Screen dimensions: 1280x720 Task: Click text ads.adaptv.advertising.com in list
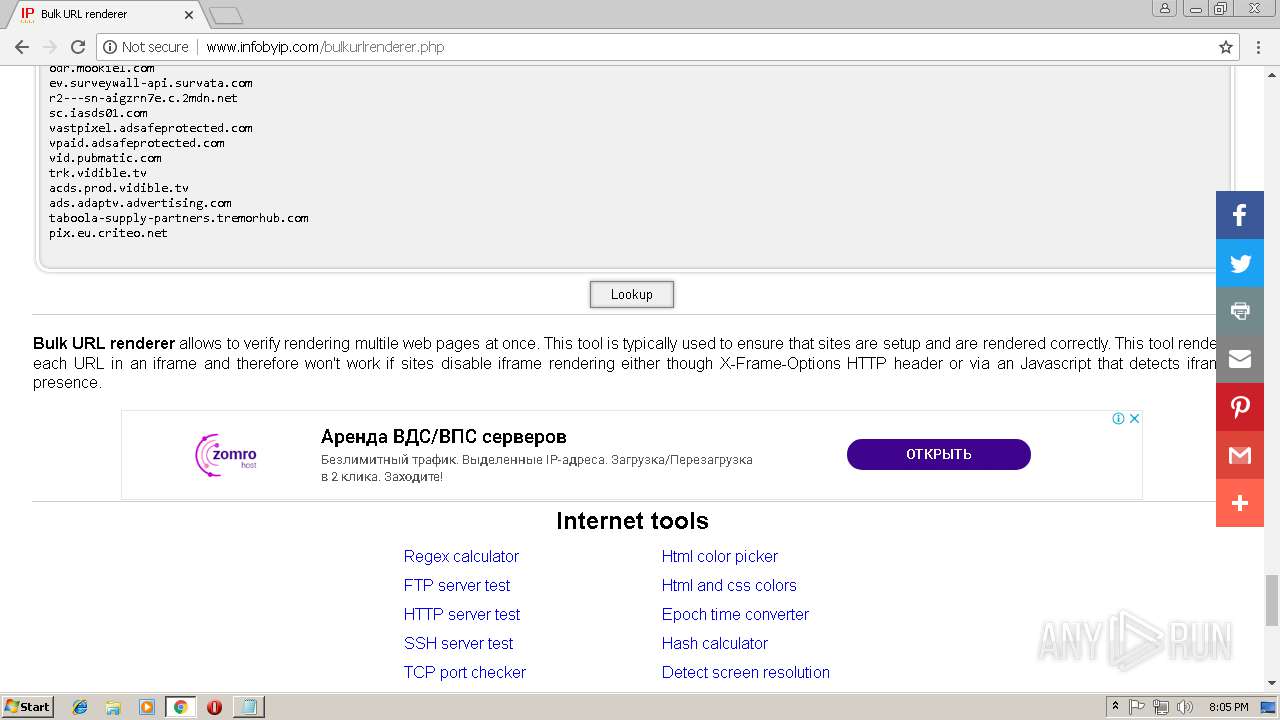[140, 203]
